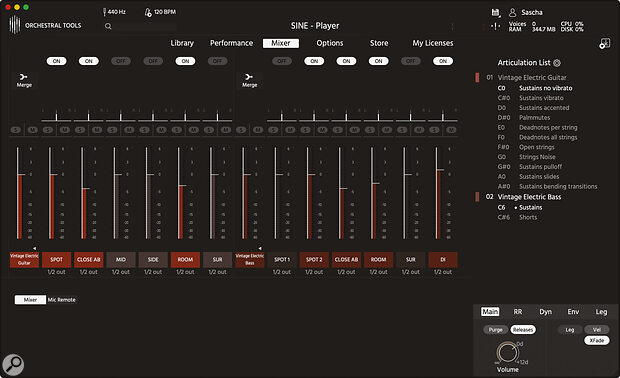Viewport: 620px width, 378px height.
Task: Select the 'Palmmutes' articulation
Action: 534,117
